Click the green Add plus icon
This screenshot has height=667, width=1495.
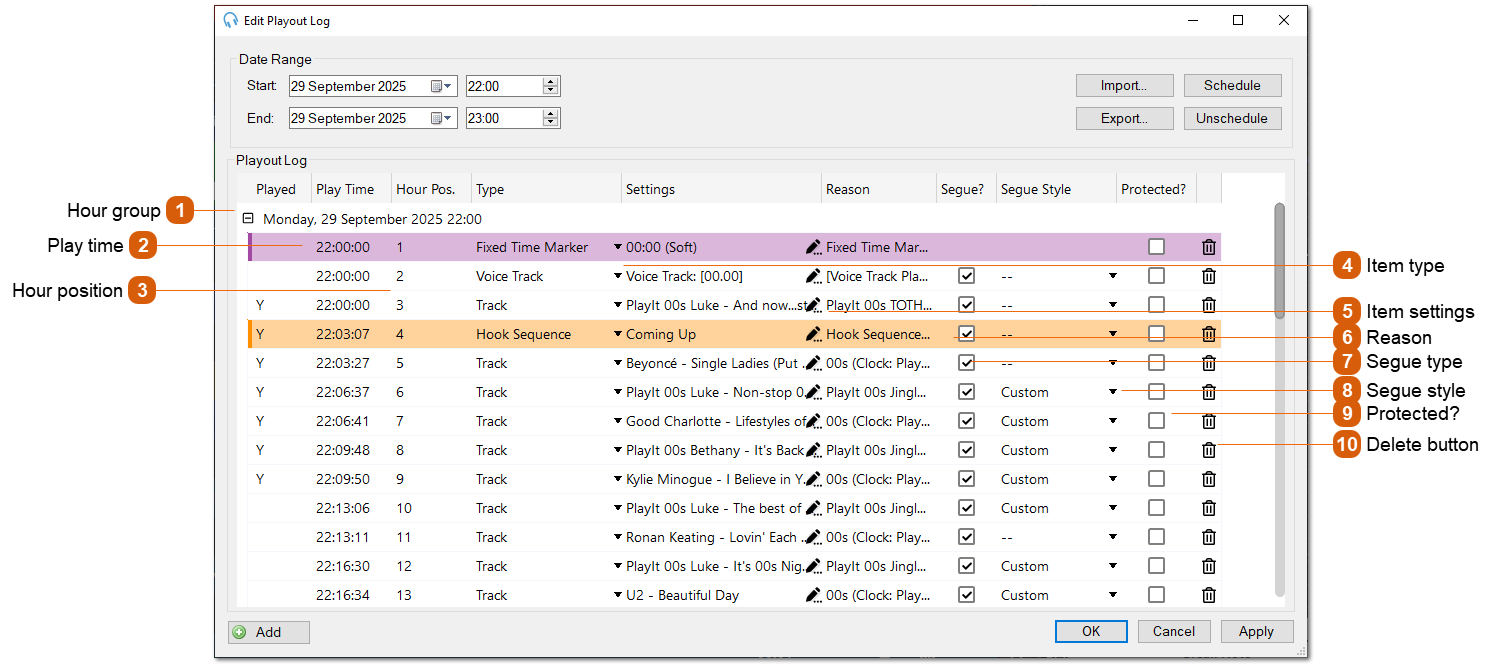tap(242, 631)
